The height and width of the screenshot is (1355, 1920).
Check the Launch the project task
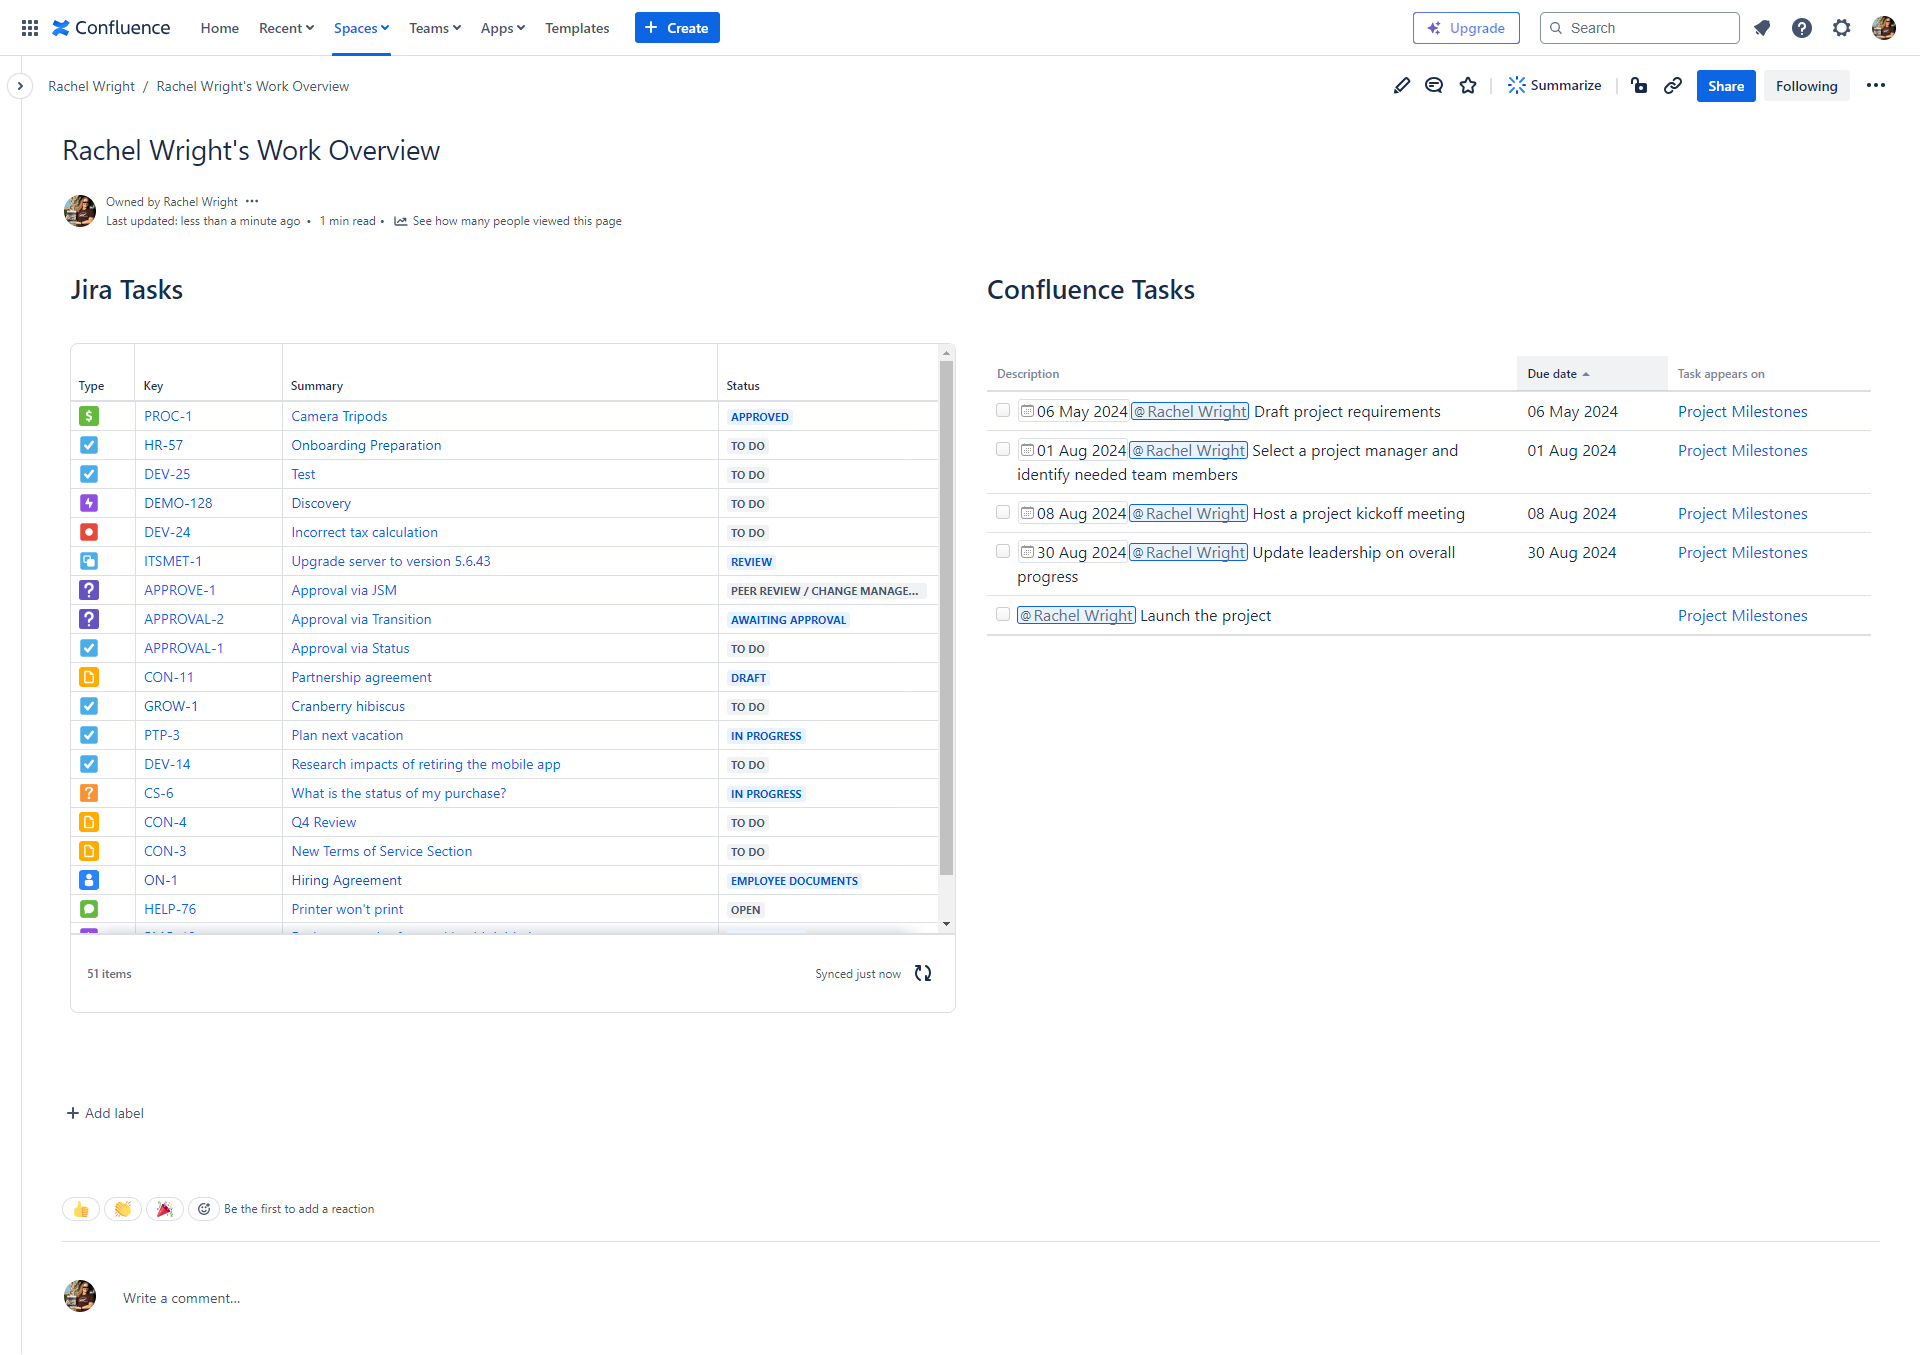(x=1002, y=614)
